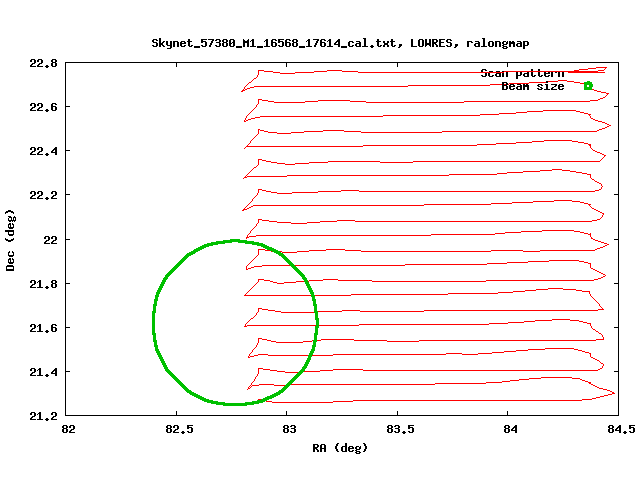Image resolution: width=640 pixels, height=480 pixels.
Task: Click the 21.2 tick label on Dec axis
Action: point(41,416)
